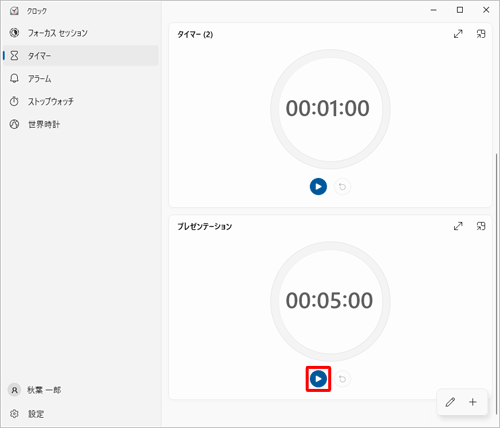This screenshot has width=500, height=428.
Task: Start the タイマー (2) one-minute timer
Action: [x=318, y=186]
